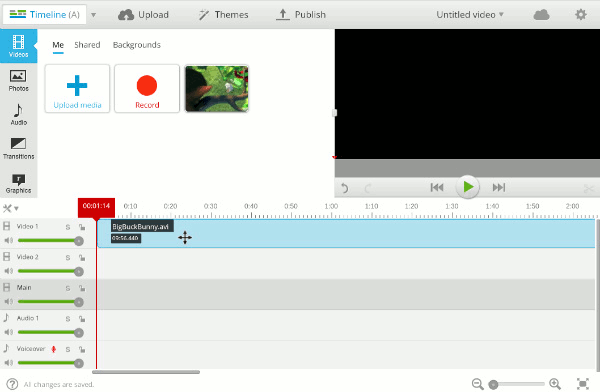Toggle solo on Video 1 track
Viewport: 600px width, 392px height.
click(x=68, y=227)
